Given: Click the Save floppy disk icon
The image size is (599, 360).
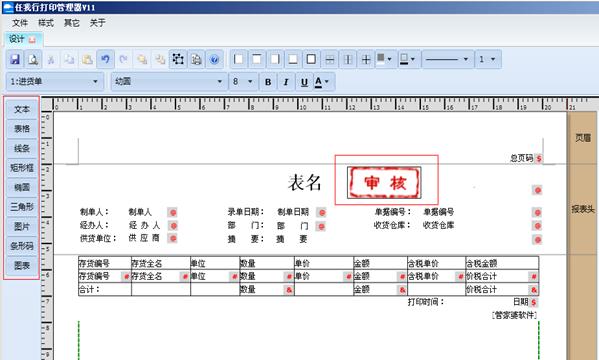Looking at the screenshot, I should [15, 59].
